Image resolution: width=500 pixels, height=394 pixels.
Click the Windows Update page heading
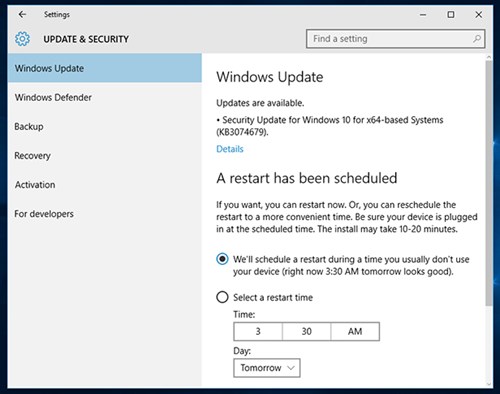click(x=270, y=77)
